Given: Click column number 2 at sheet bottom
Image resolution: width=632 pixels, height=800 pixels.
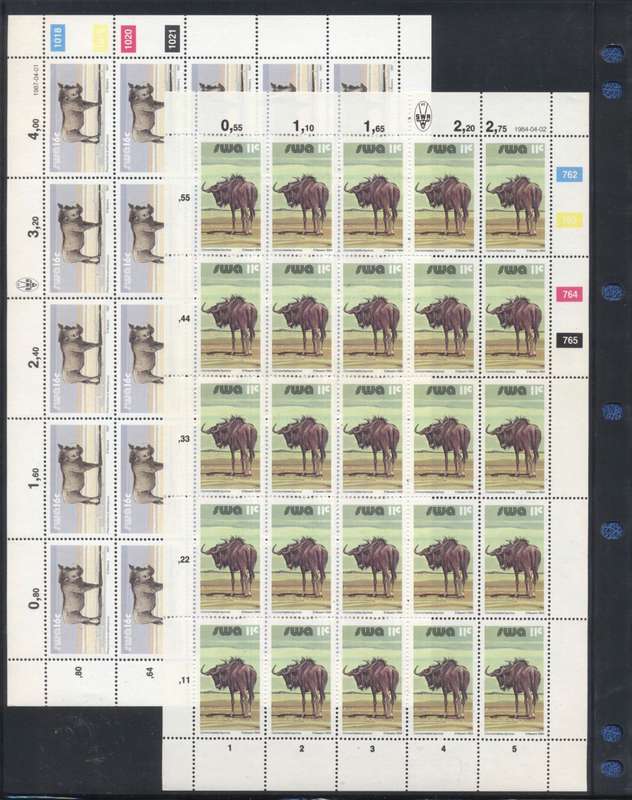Looking at the screenshot, I should click(301, 748).
